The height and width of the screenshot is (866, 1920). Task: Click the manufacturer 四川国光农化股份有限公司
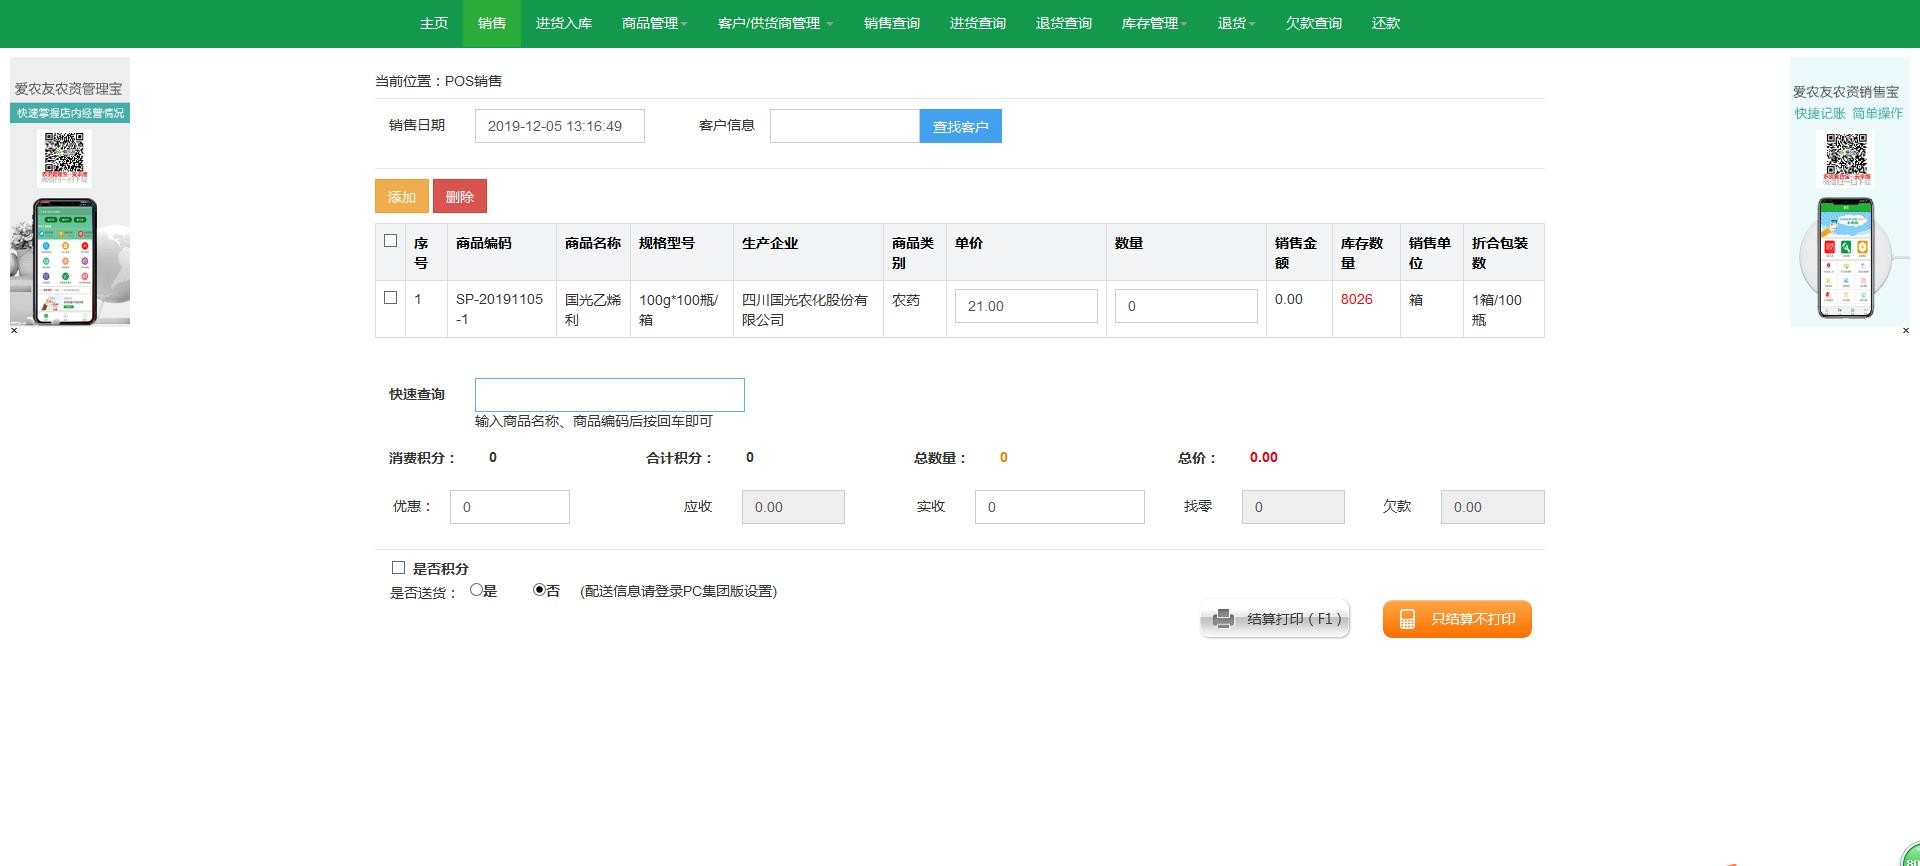(x=805, y=309)
